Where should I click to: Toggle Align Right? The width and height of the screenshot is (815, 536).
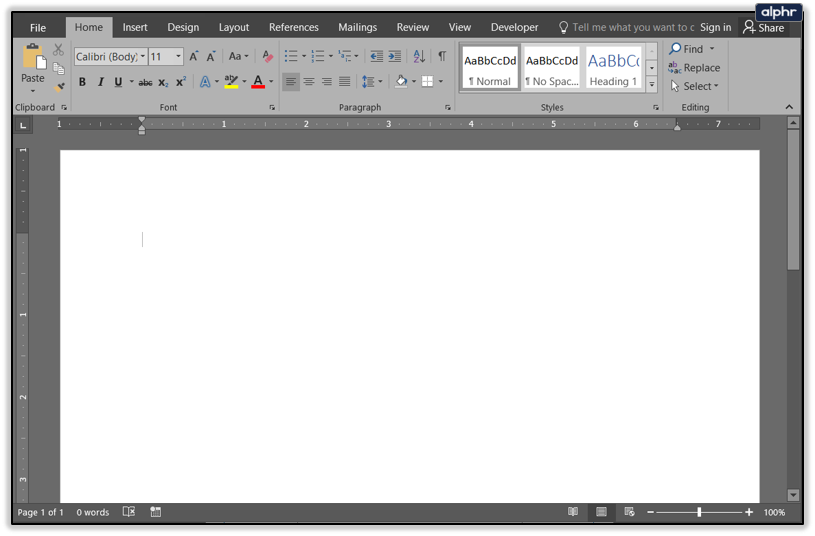pos(326,82)
